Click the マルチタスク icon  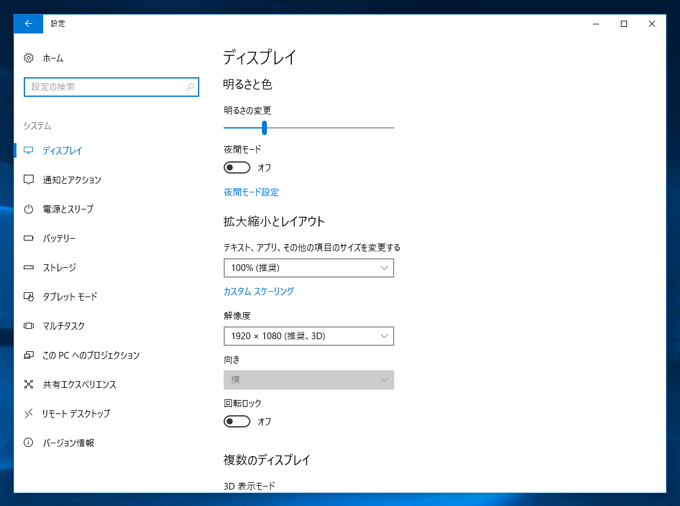[x=29, y=326]
